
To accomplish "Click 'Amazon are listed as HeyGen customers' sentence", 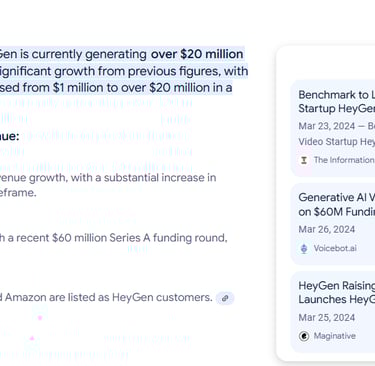I will (x=108, y=297).
